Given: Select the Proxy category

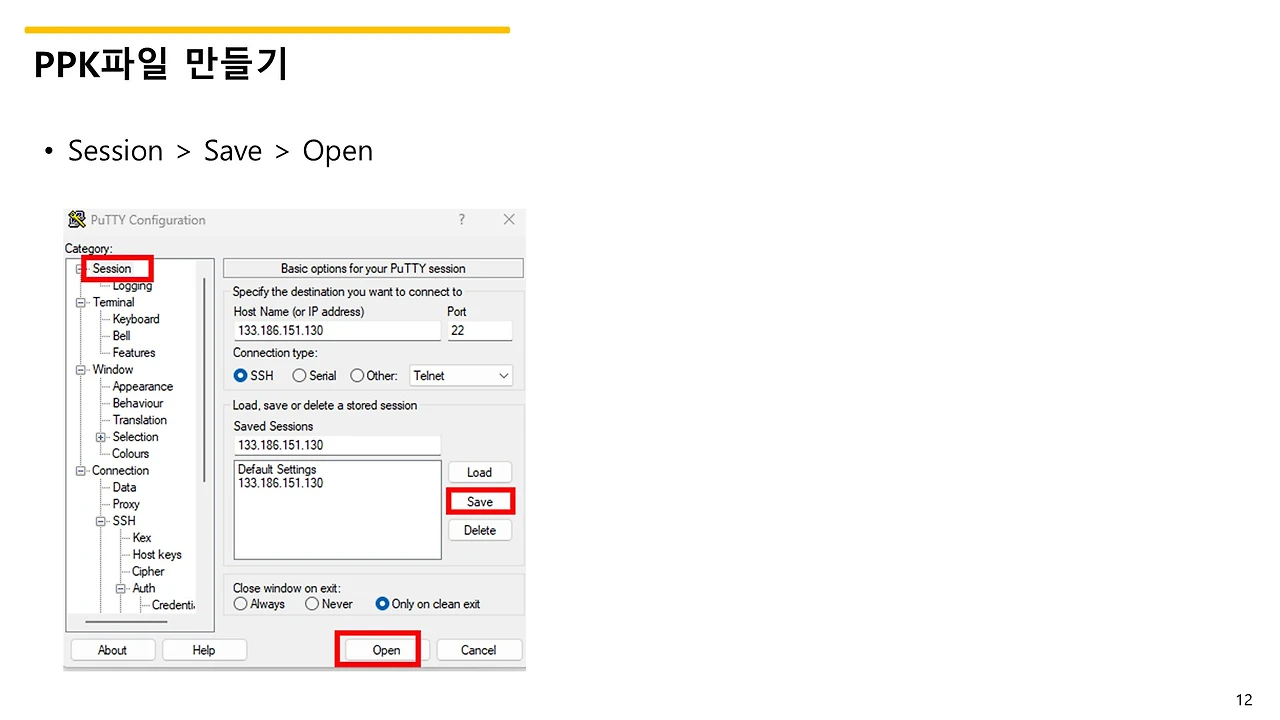Looking at the screenshot, I should pyautogui.click(x=126, y=504).
